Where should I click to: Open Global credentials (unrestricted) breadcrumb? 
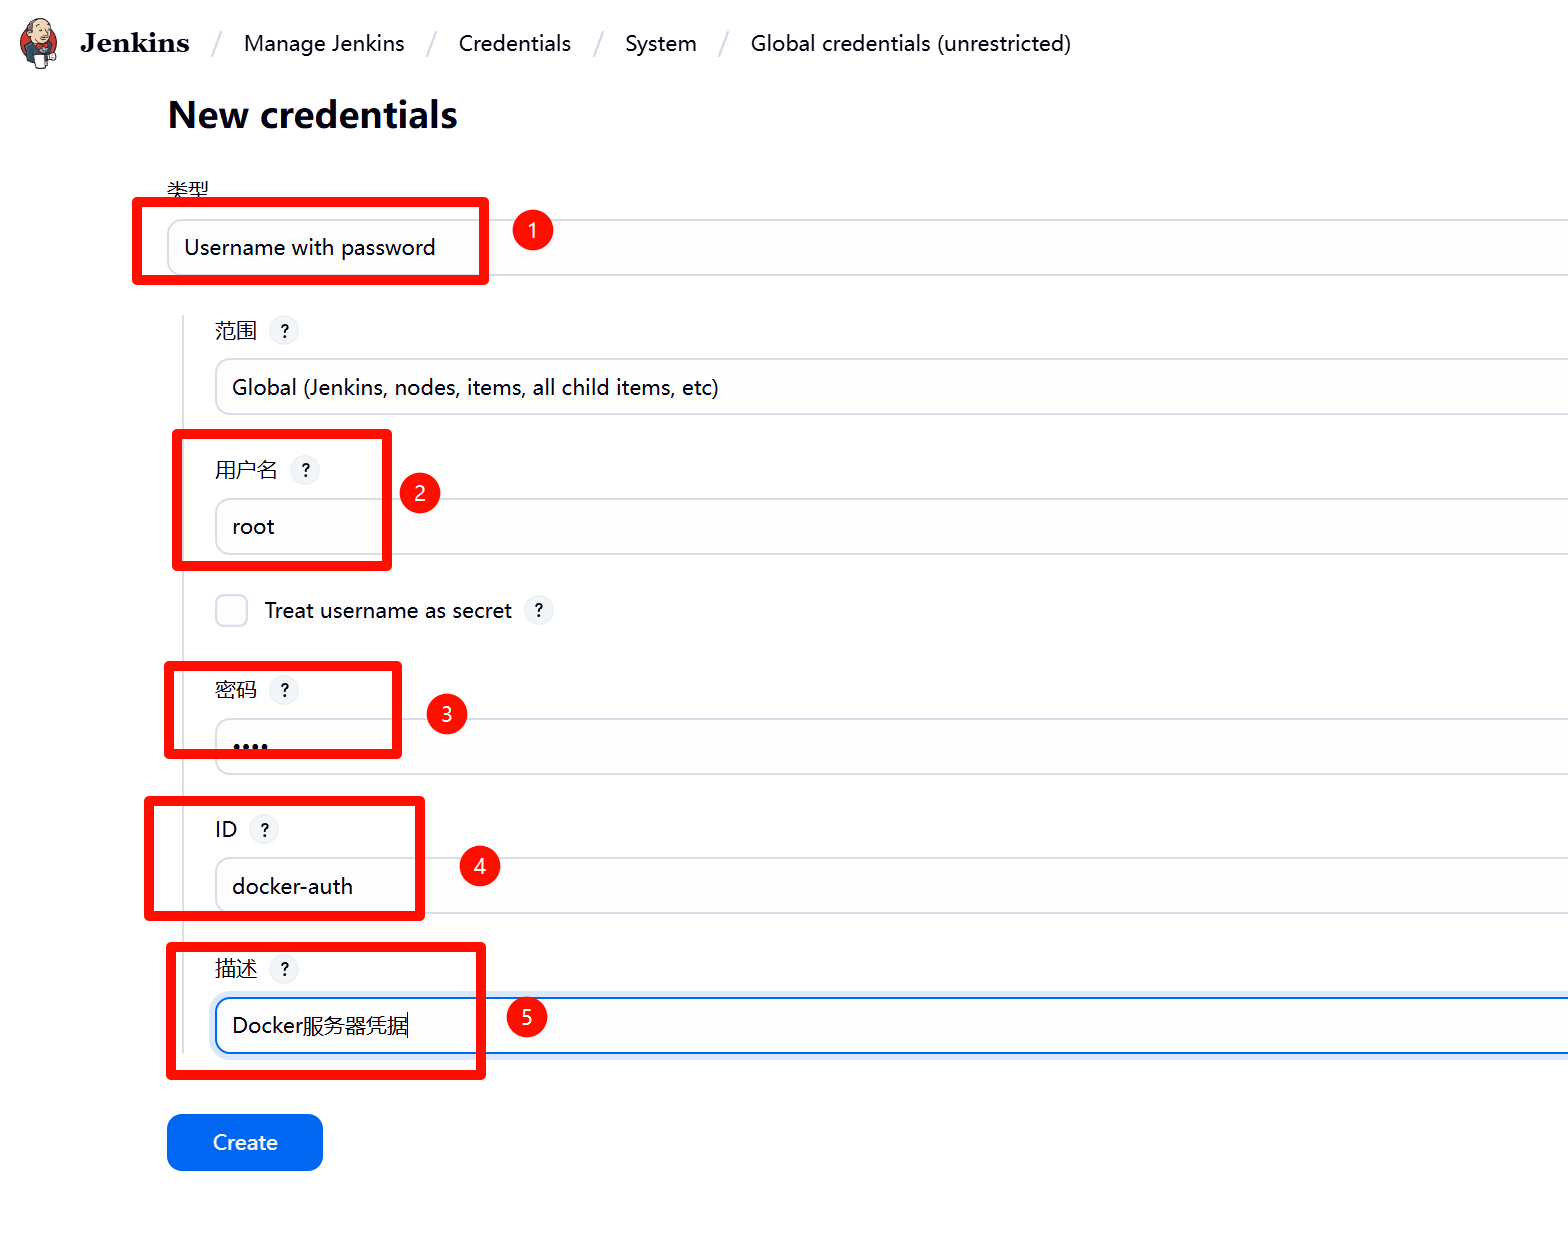click(910, 44)
